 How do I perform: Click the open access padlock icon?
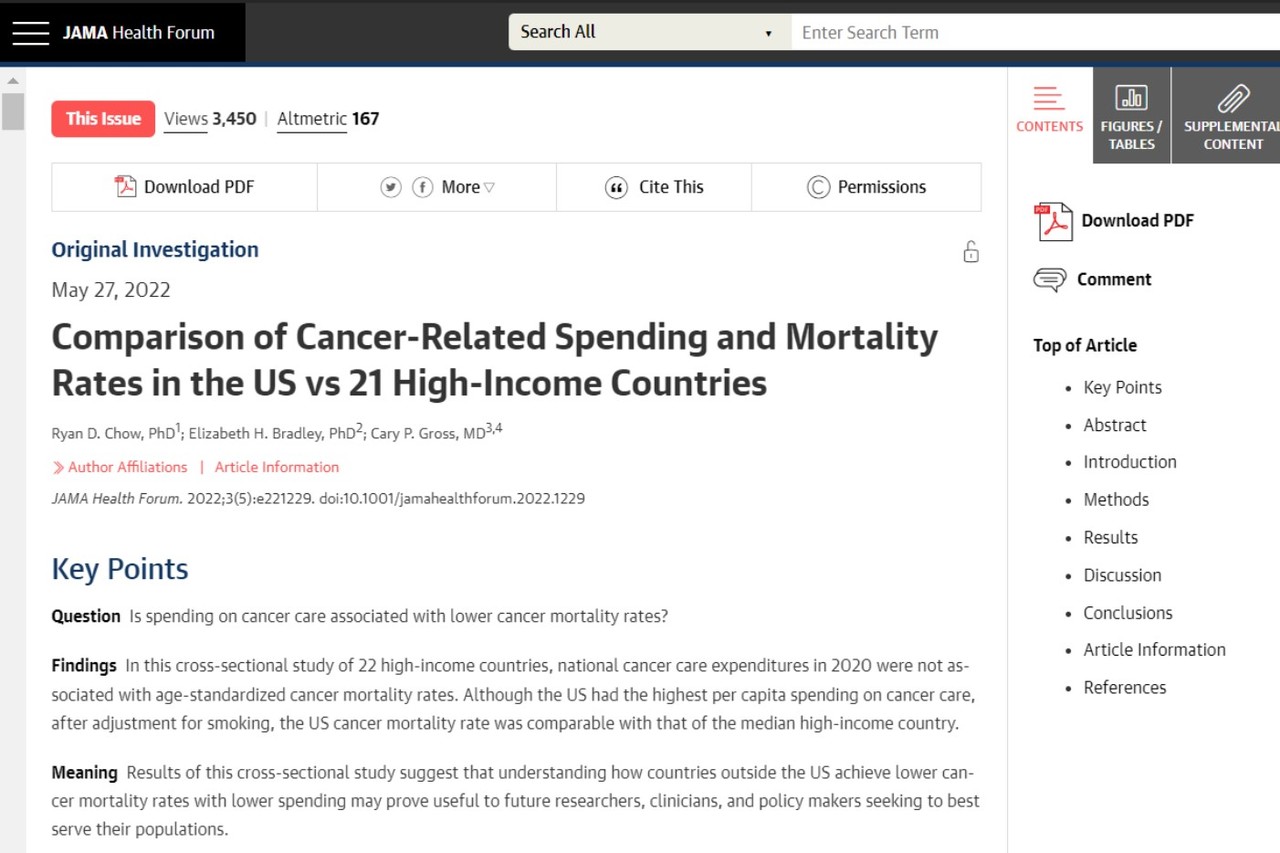970,251
